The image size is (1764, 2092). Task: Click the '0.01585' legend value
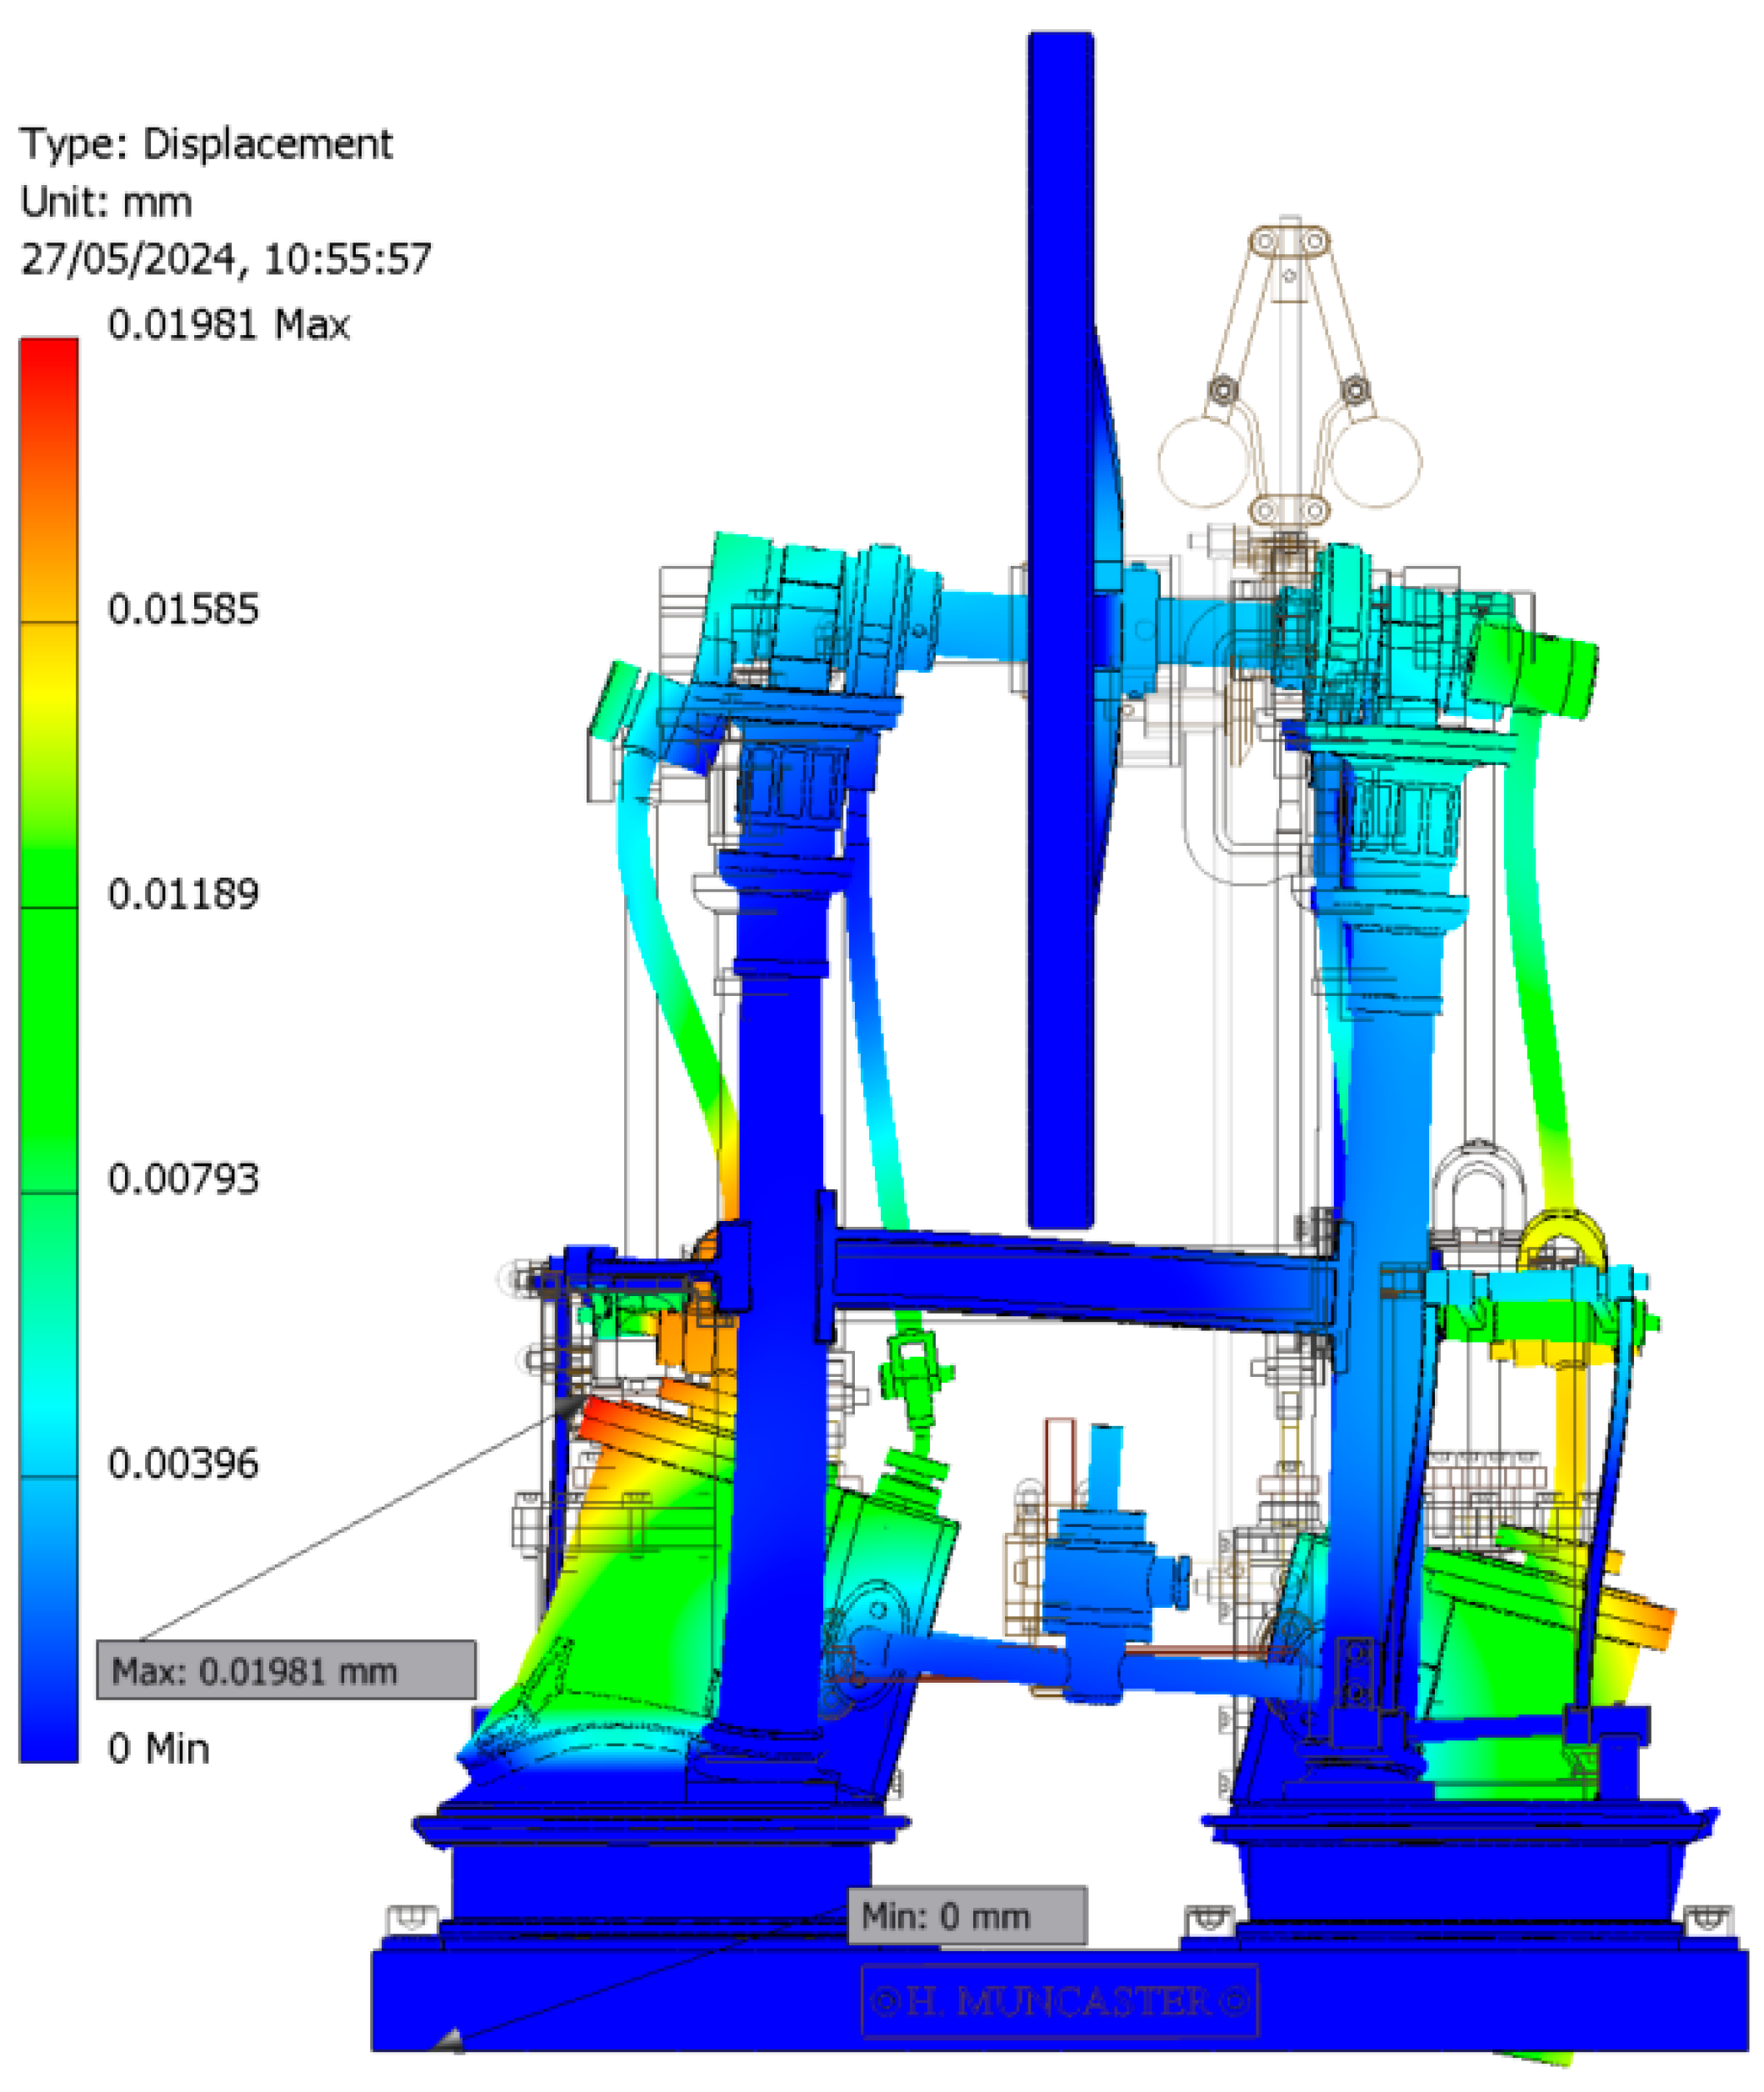point(183,609)
